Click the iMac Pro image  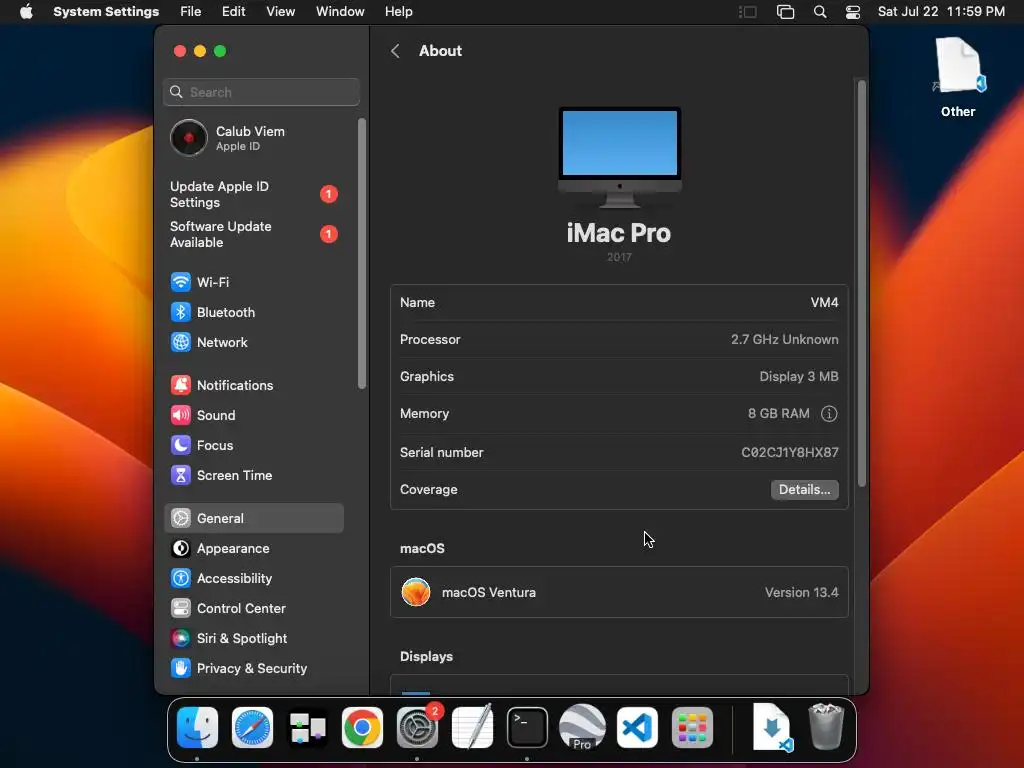(x=619, y=157)
